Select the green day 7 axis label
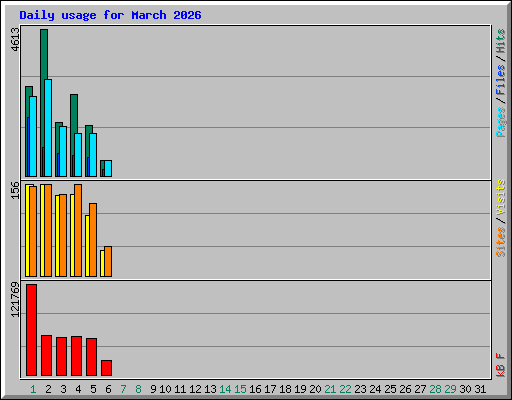 pyautogui.click(x=123, y=389)
